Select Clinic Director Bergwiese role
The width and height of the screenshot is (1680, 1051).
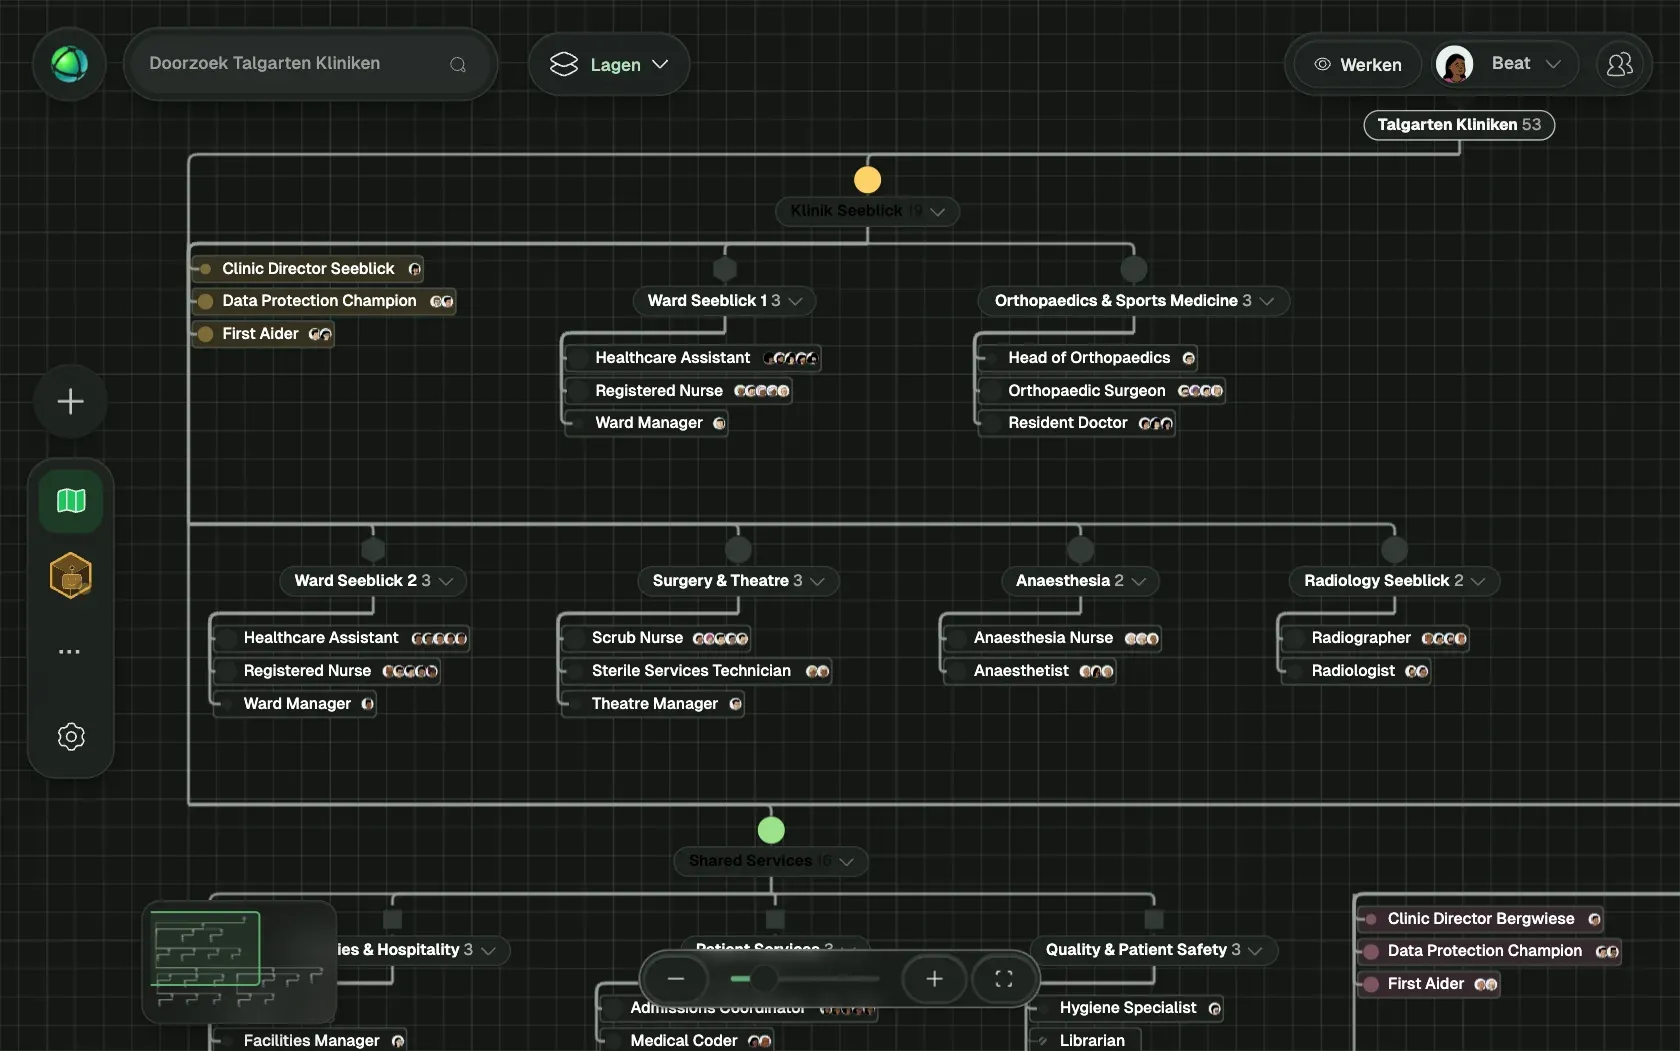click(1481, 919)
